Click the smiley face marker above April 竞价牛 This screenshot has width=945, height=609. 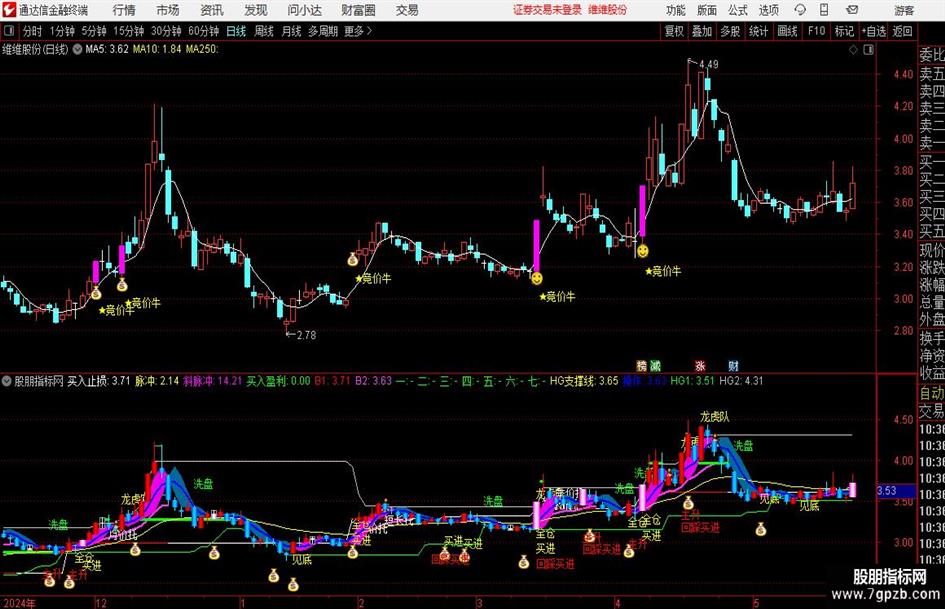642,250
